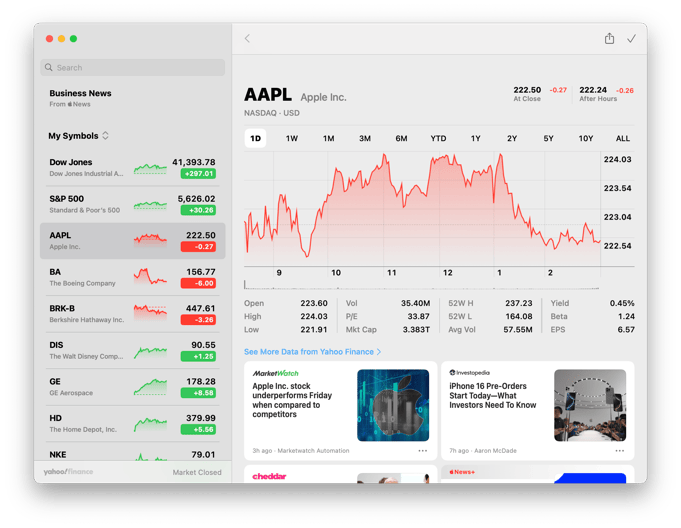Viewport: 681px width, 528px height.
Task: Open See More Data from Yahoo Finance
Action: click(312, 352)
